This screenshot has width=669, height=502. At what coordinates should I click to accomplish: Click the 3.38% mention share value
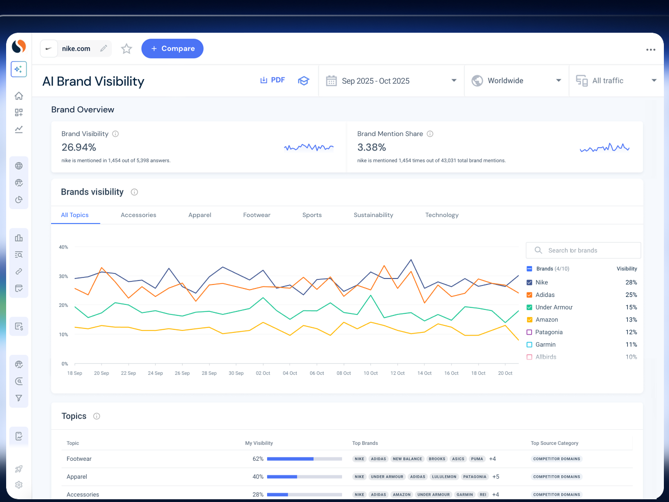click(x=372, y=148)
